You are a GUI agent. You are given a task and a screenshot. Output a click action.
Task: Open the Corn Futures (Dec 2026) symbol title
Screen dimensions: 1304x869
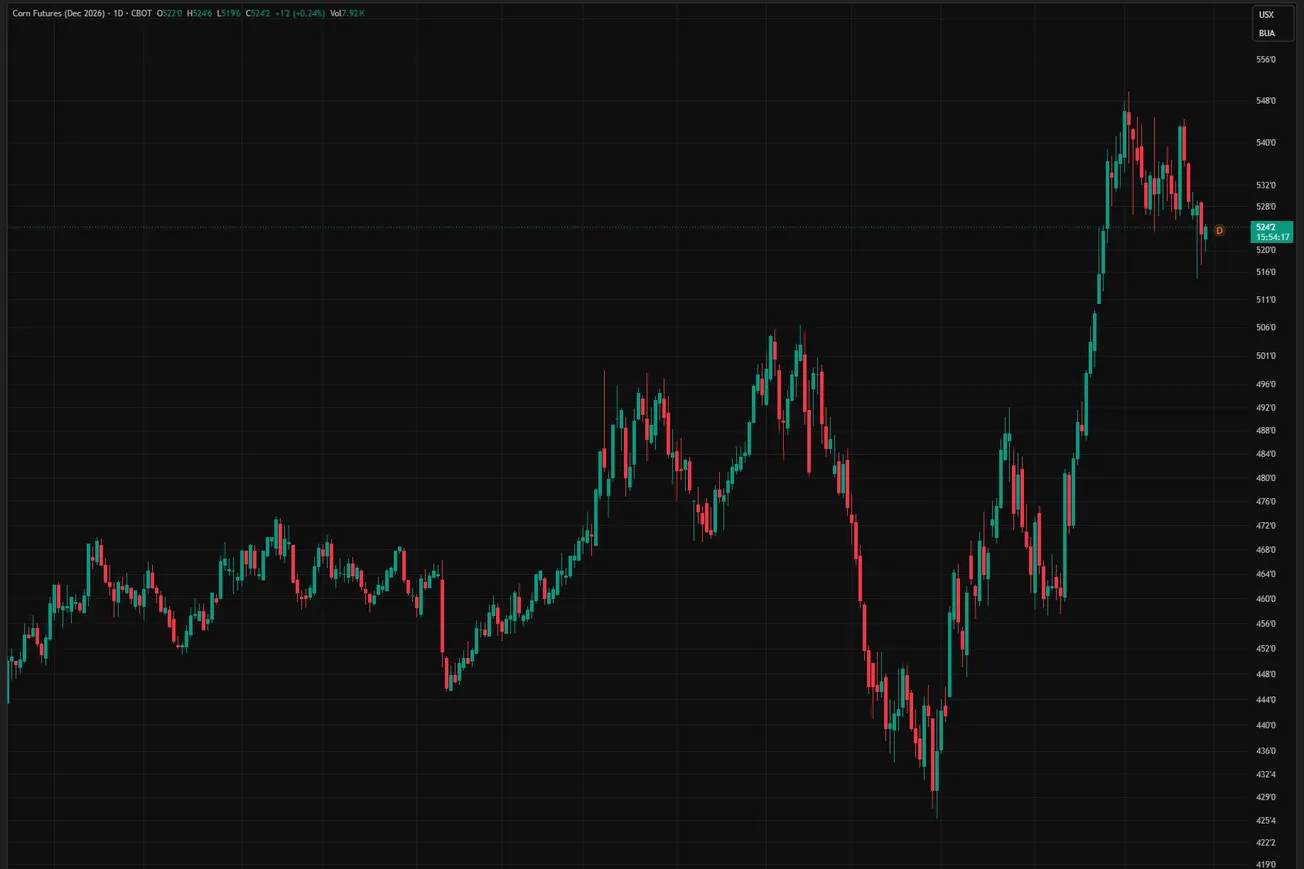pos(58,14)
